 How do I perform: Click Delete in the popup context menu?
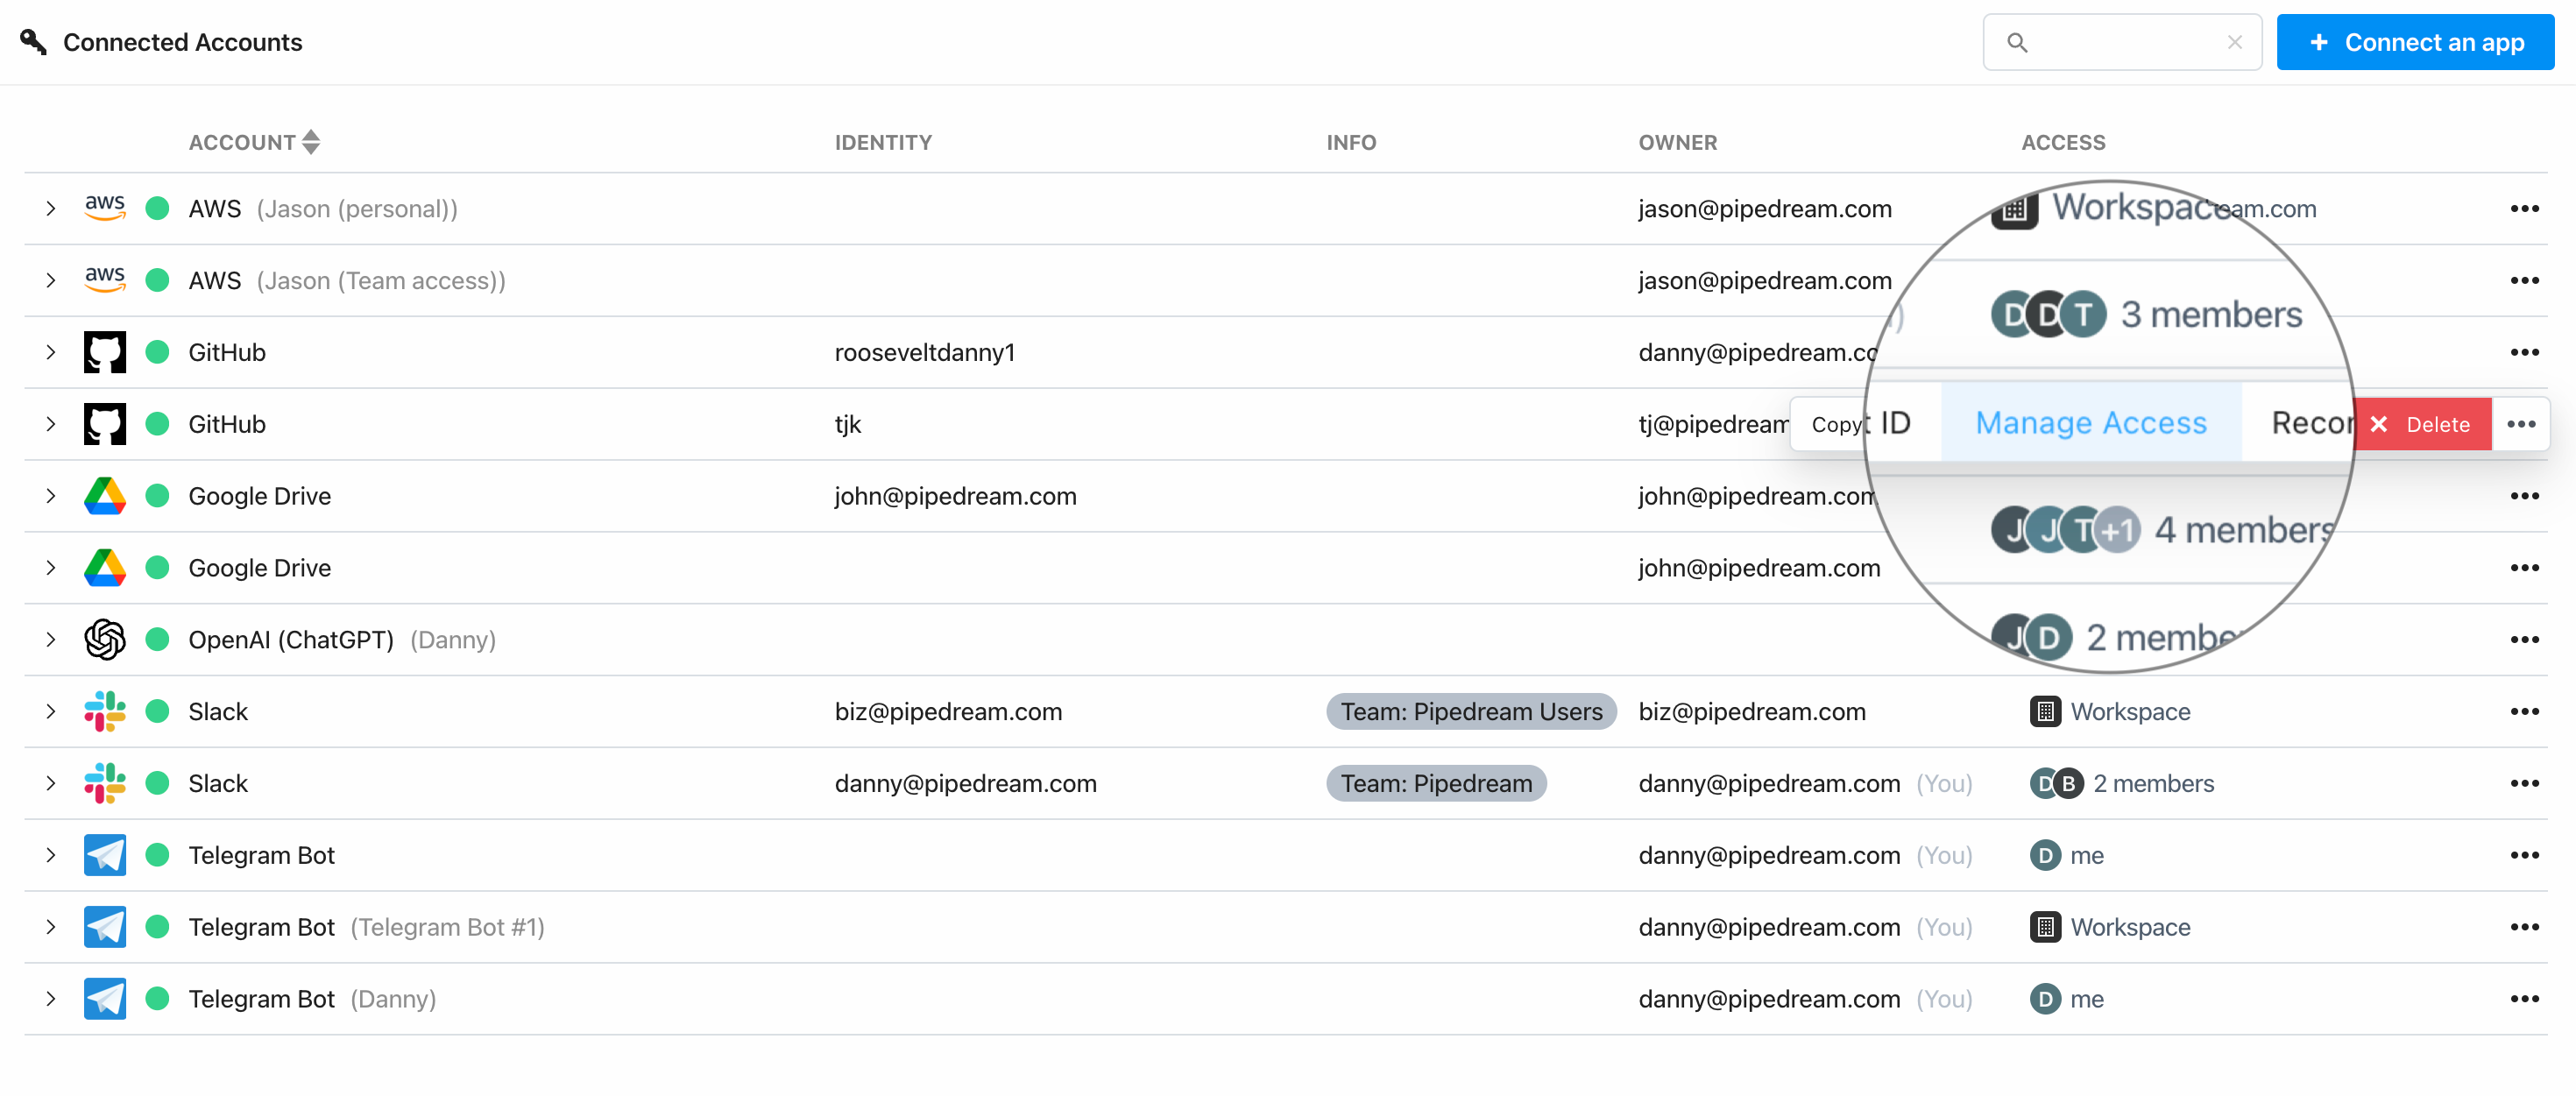pos(2438,424)
